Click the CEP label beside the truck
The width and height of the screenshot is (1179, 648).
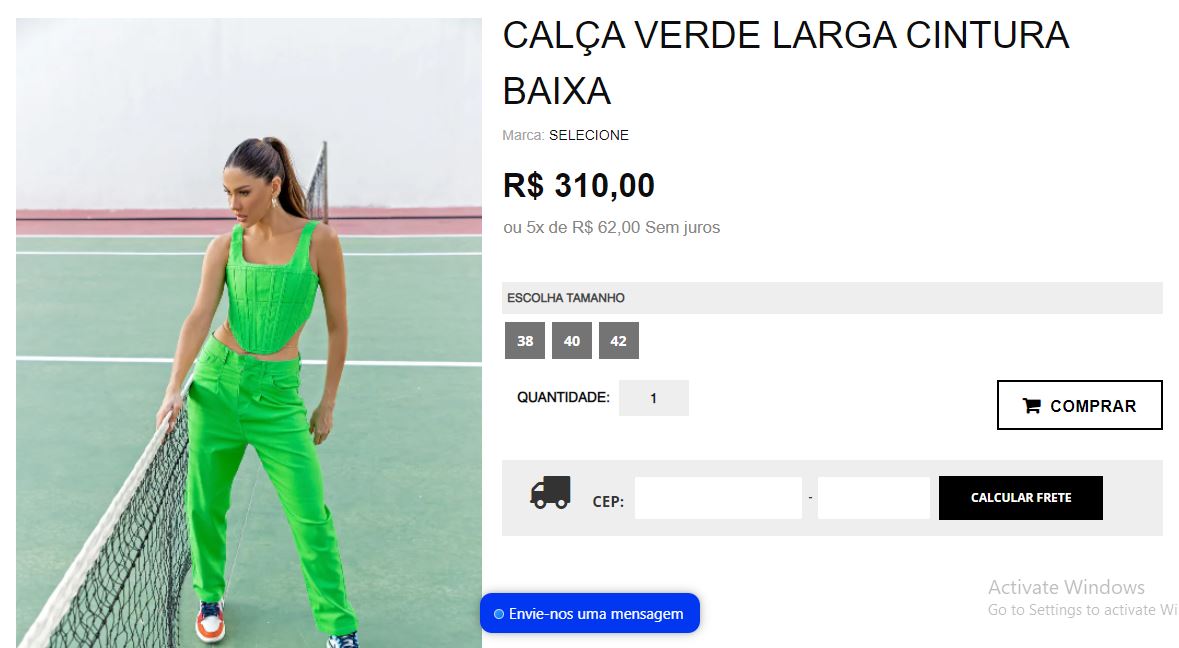608,501
